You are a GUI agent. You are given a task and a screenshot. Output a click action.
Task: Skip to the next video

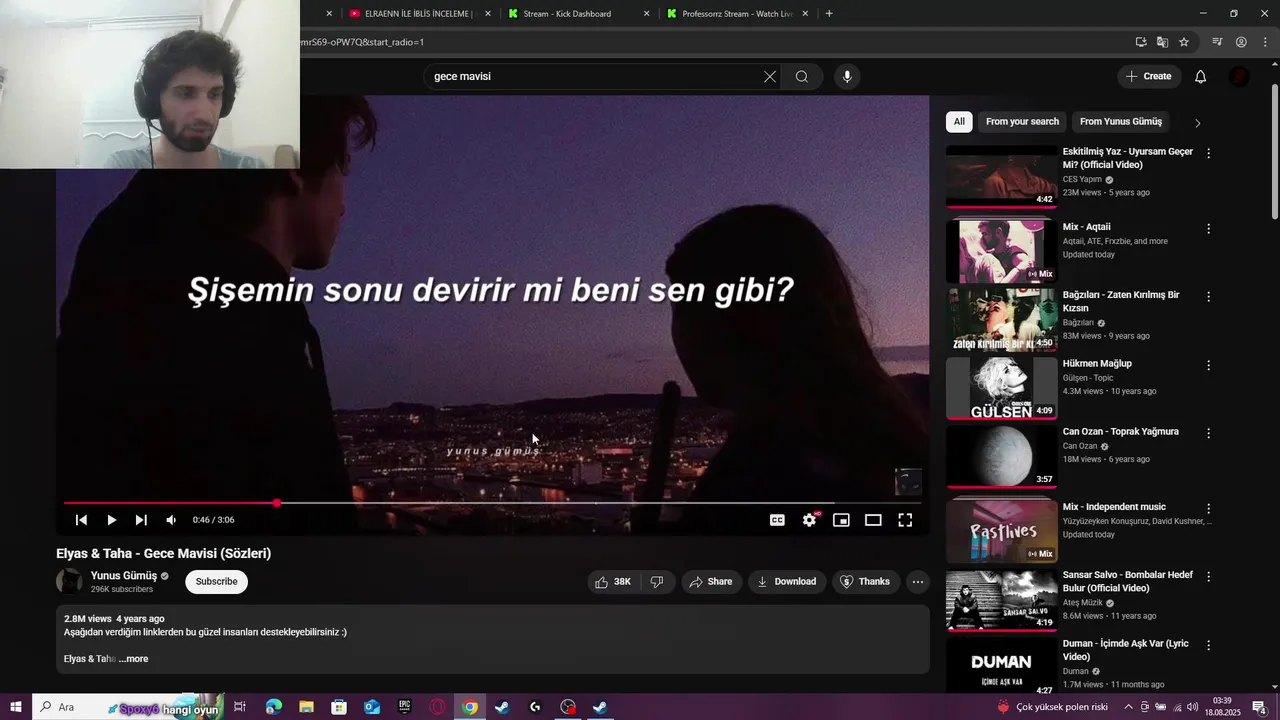(x=141, y=520)
